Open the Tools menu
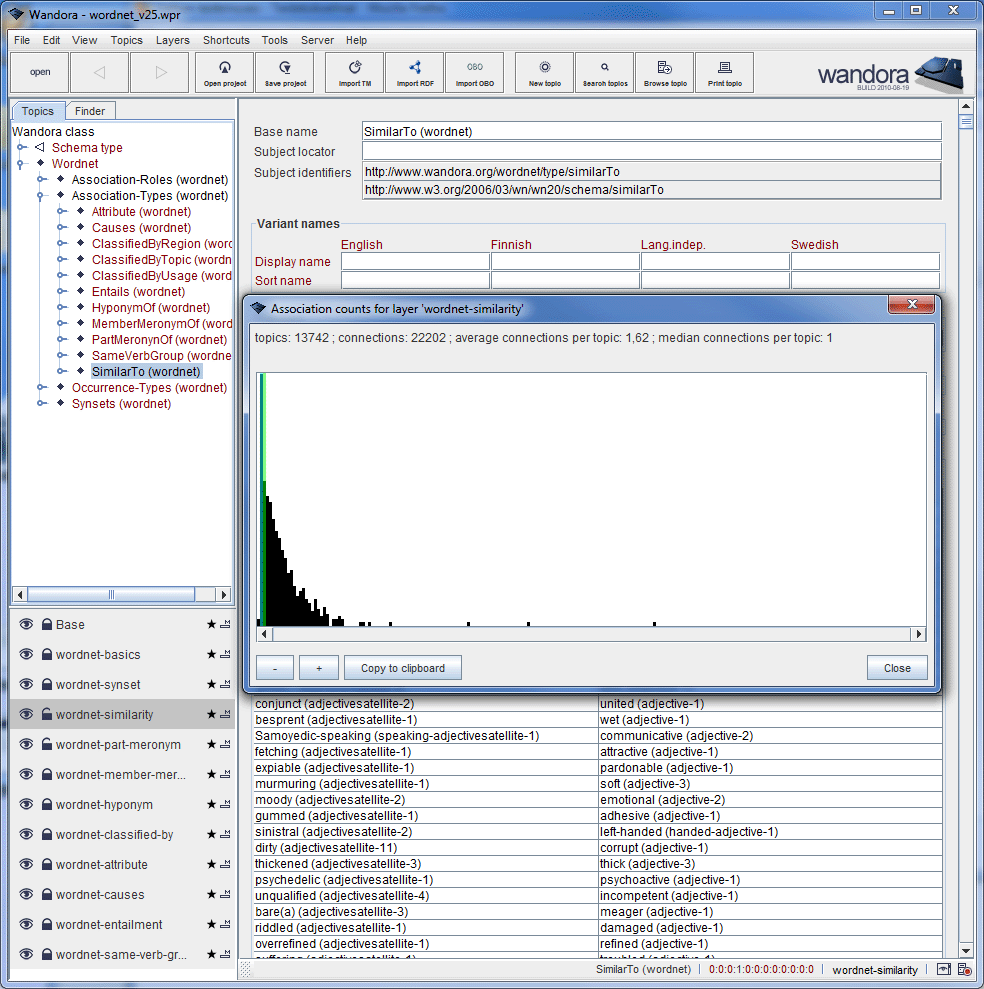 (274, 40)
